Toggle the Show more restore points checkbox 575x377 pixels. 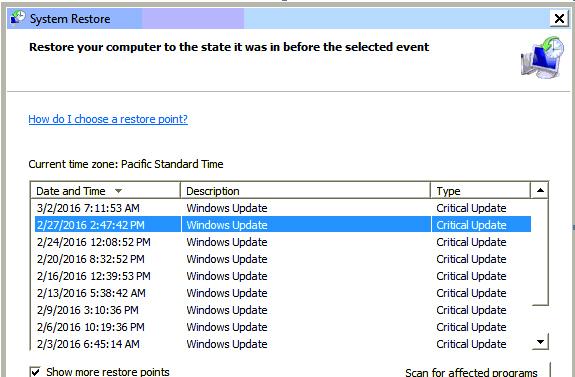(35, 372)
